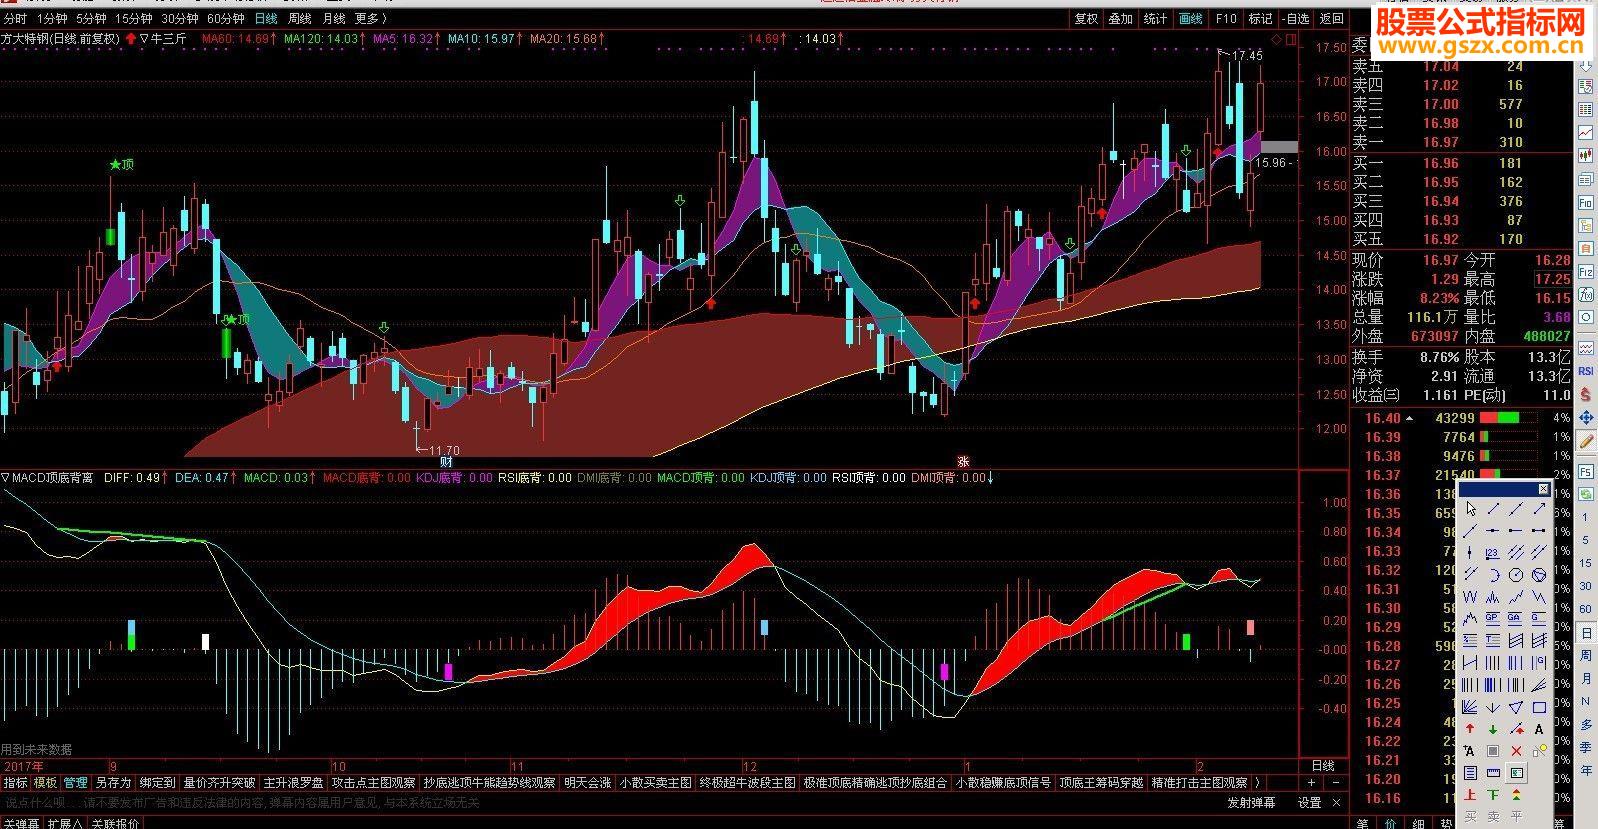1598x829 pixels.
Task: Select the 主升浪罗盘 indicator
Action: 293,782
